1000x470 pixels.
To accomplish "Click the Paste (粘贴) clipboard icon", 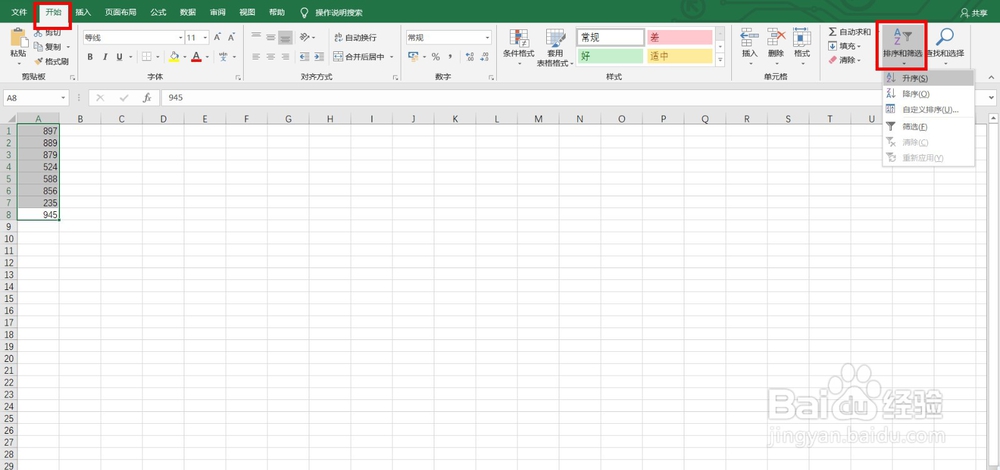I will [x=18, y=38].
